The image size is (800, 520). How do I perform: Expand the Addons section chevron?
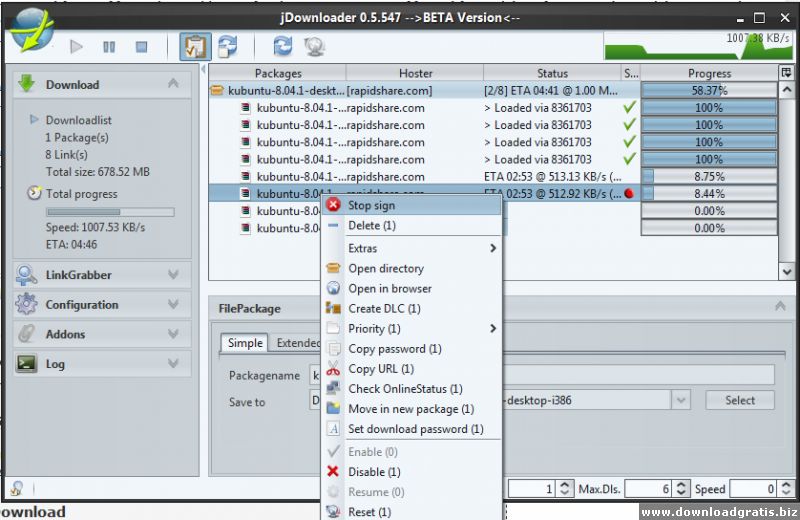pos(173,334)
